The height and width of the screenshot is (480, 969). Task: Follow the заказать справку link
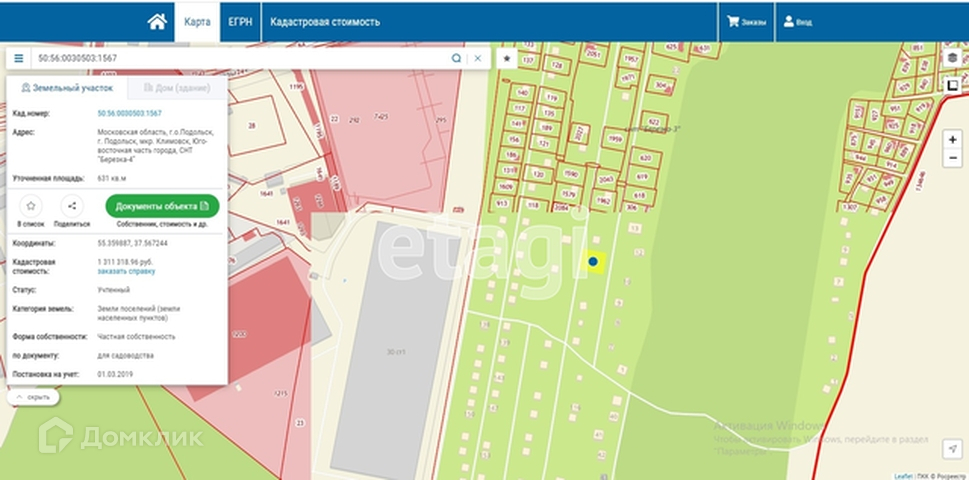(x=126, y=271)
